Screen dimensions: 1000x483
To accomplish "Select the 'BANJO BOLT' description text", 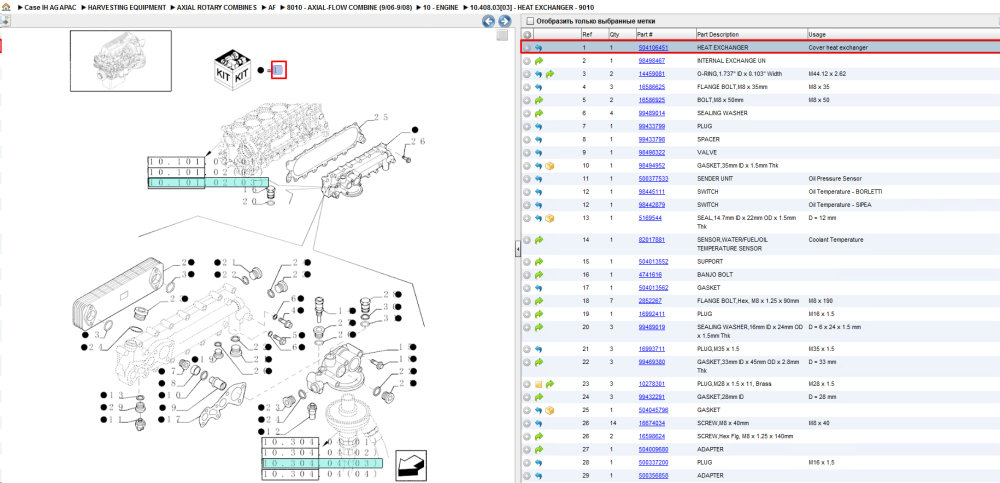I will click(x=715, y=274).
